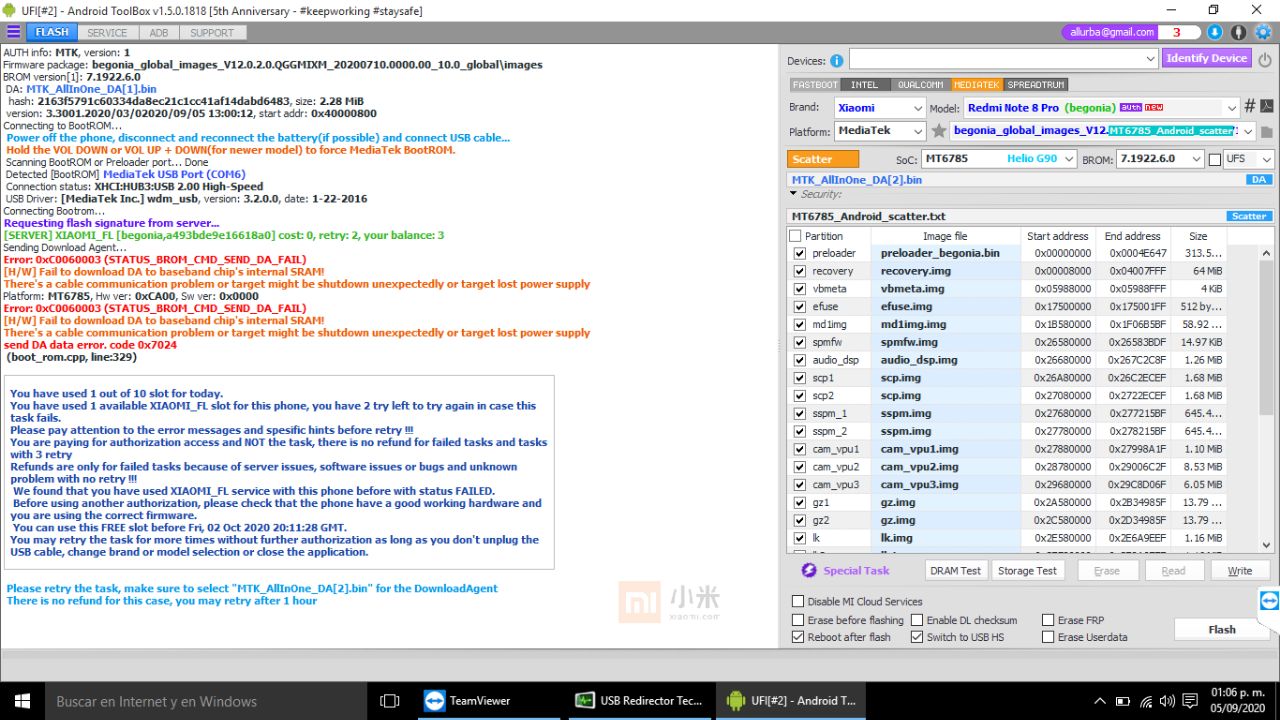Open Task View on the taskbar

pyautogui.click(x=390, y=701)
